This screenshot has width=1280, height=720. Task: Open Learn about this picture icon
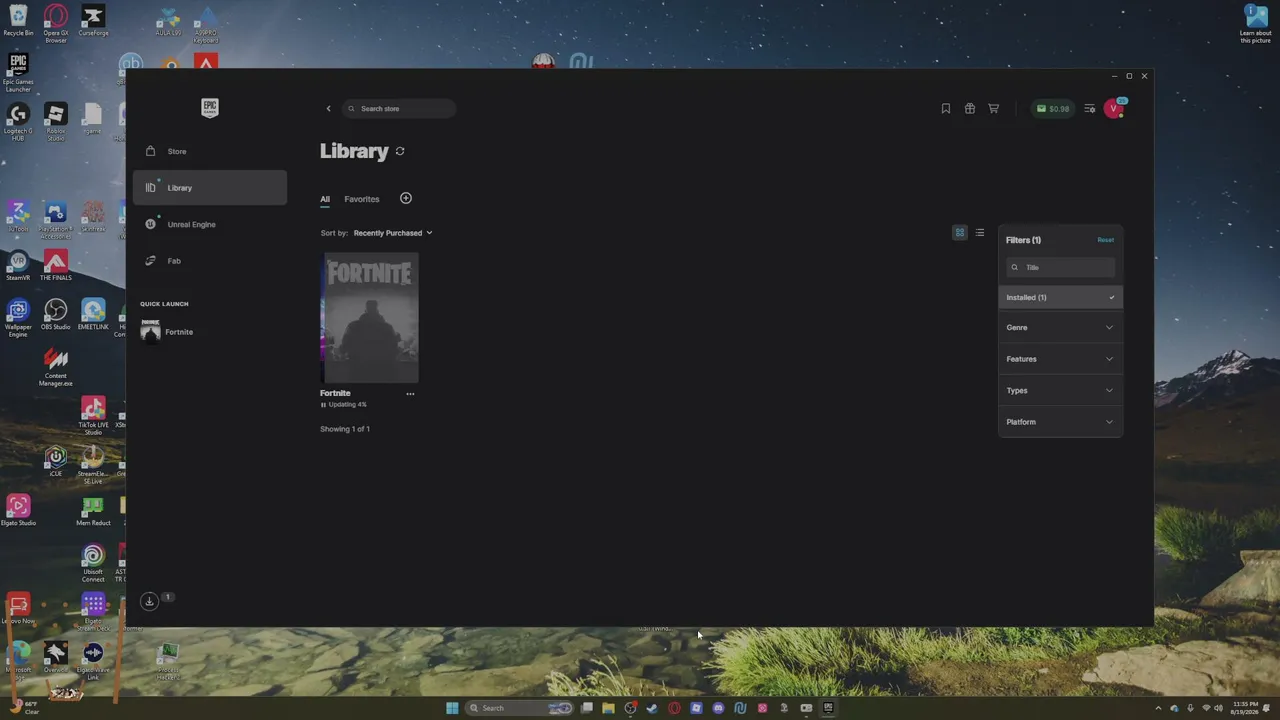coord(1256,24)
